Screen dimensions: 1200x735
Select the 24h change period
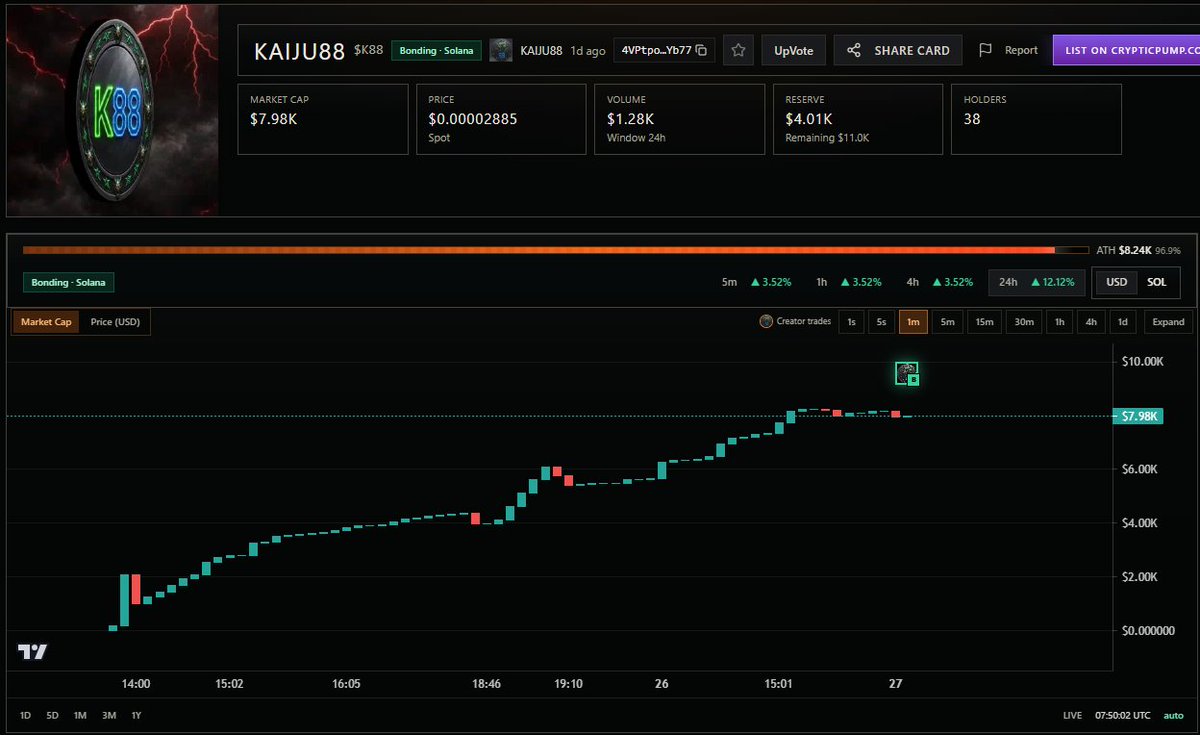click(1037, 282)
